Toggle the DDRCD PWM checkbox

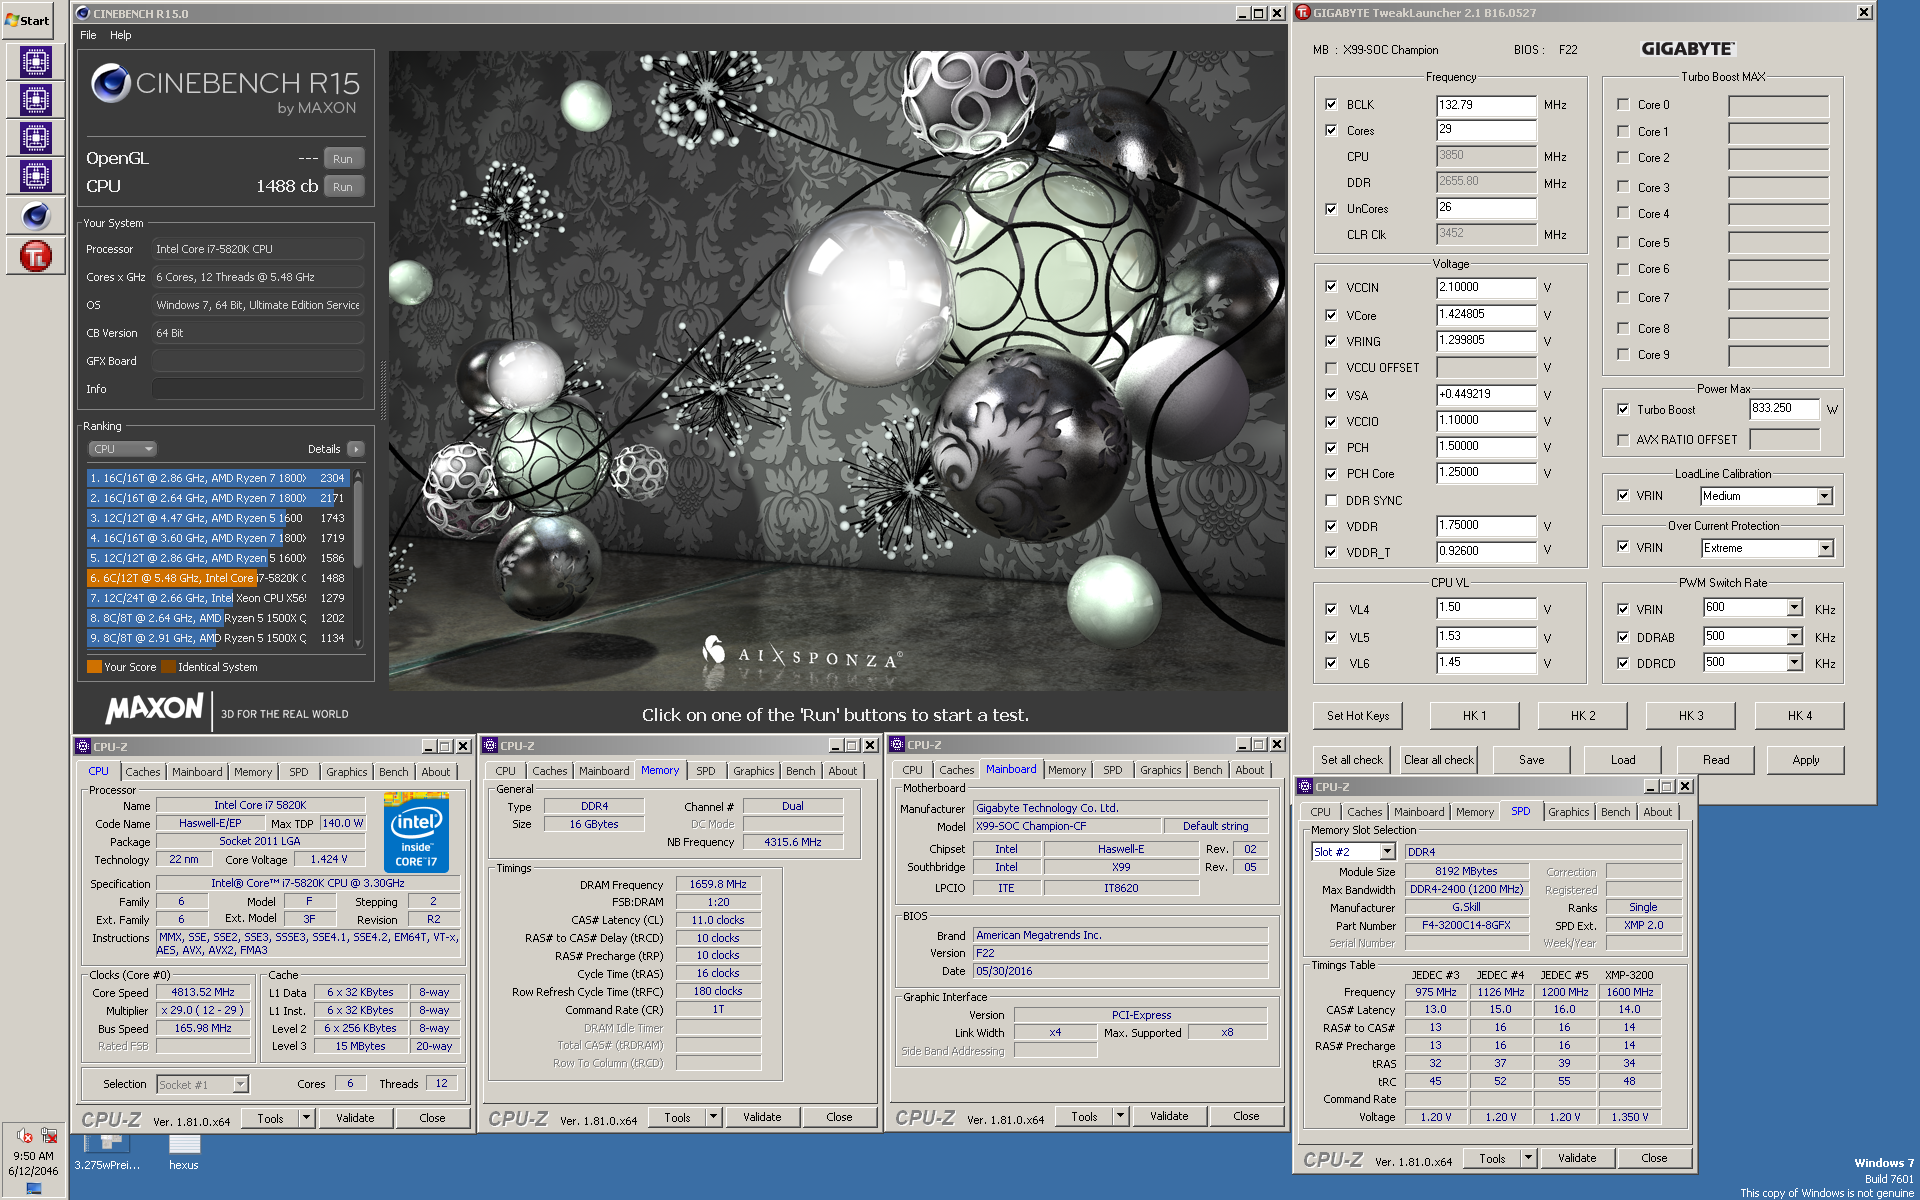(1623, 663)
